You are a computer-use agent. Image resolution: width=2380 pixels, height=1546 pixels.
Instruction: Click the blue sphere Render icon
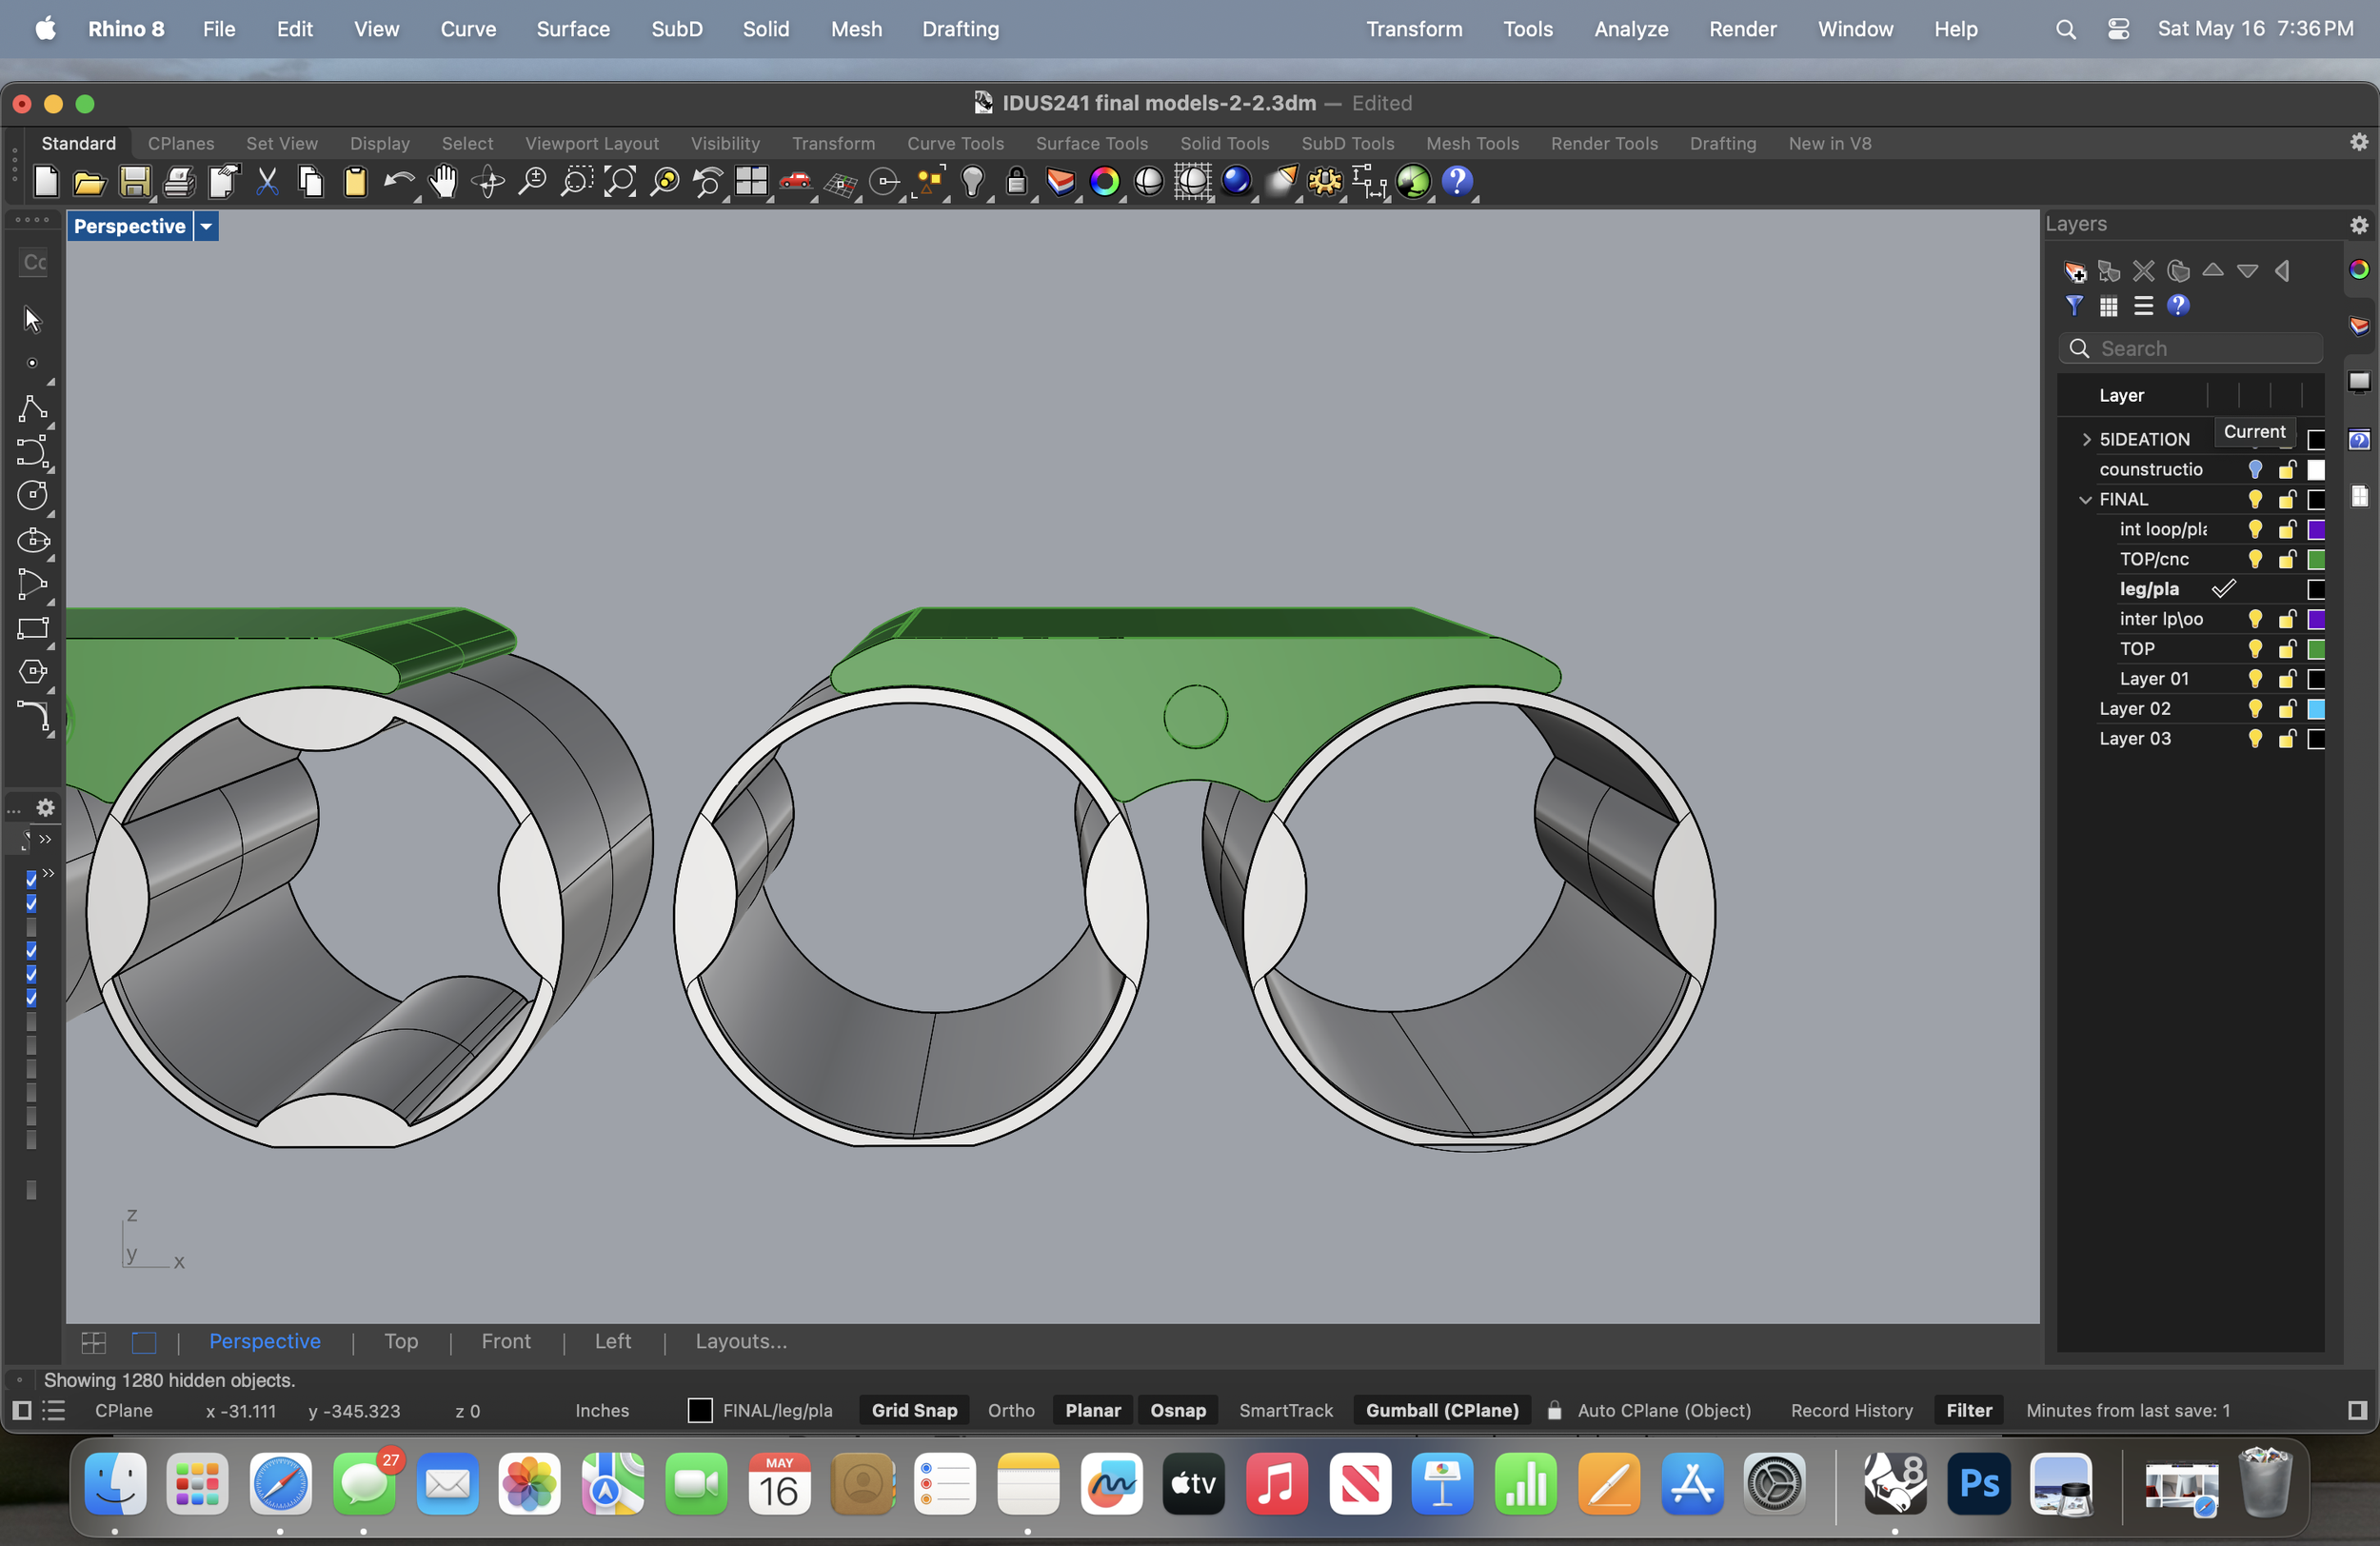[x=1237, y=182]
